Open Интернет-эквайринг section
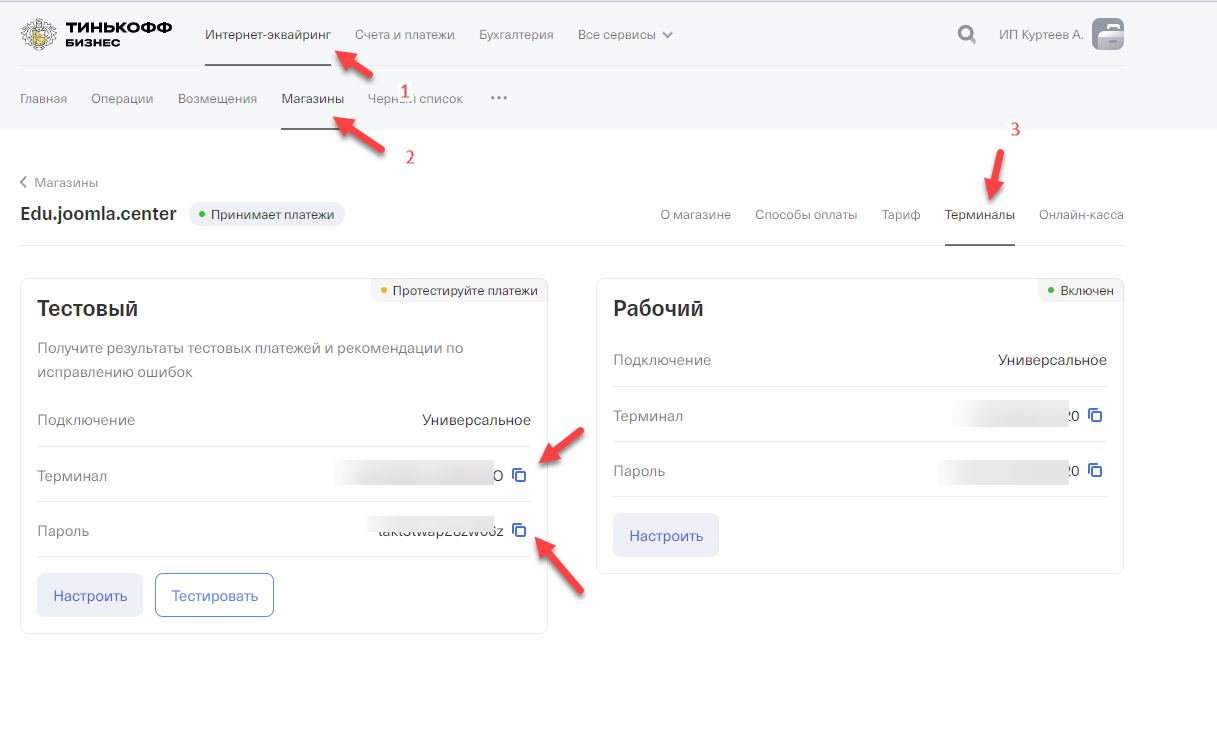This screenshot has width=1217, height=746. click(x=268, y=35)
